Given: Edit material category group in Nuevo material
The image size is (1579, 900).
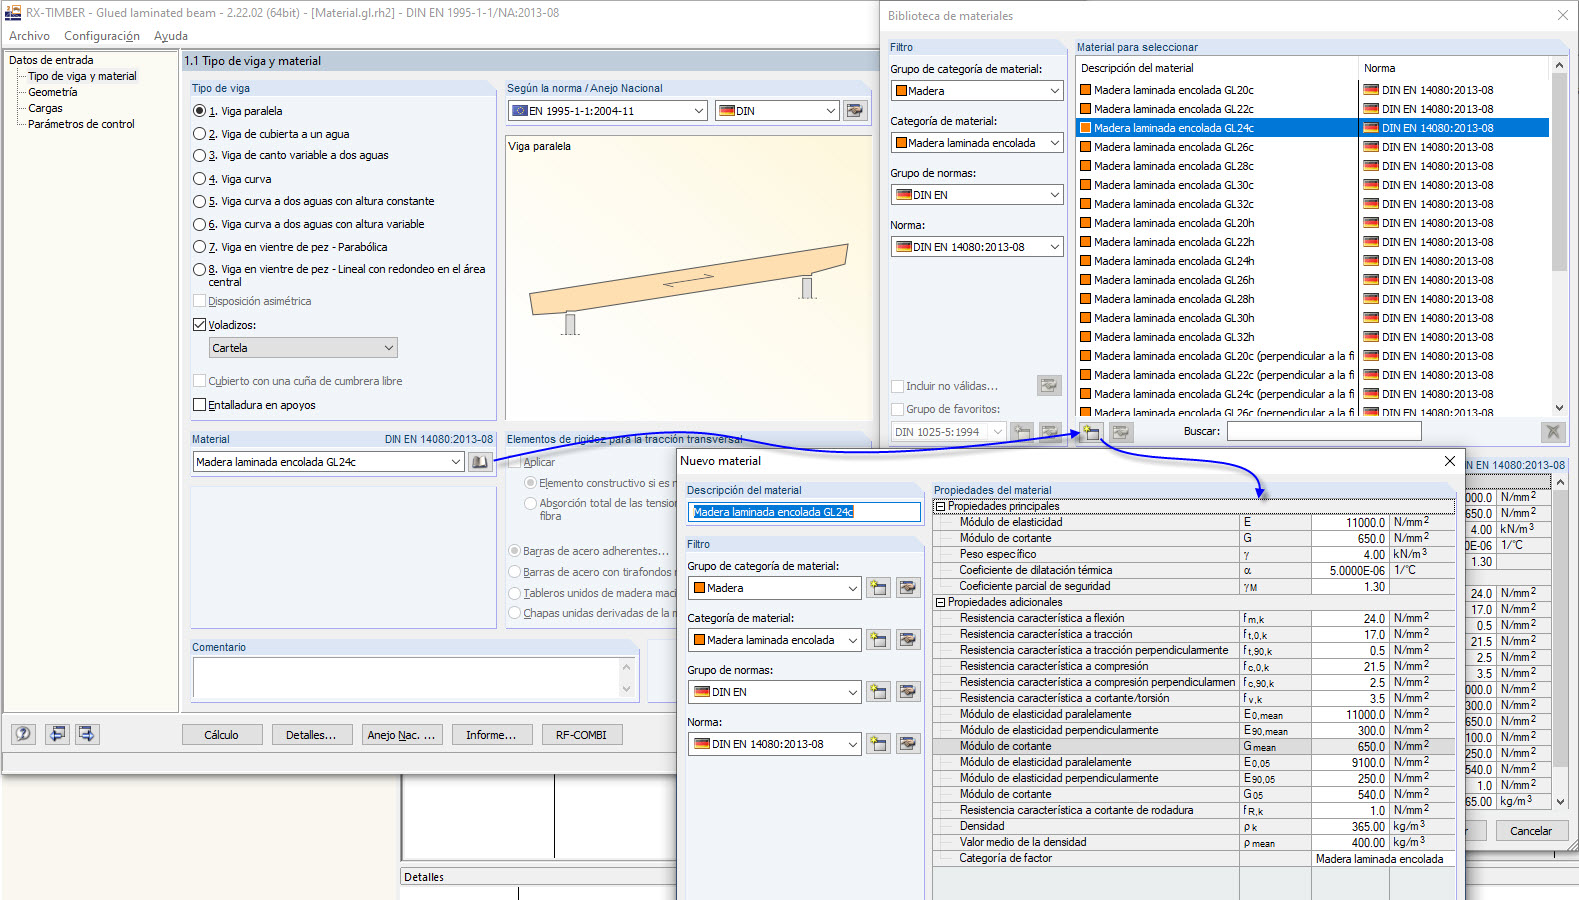Looking at the screenshot, I should (907, 588).
